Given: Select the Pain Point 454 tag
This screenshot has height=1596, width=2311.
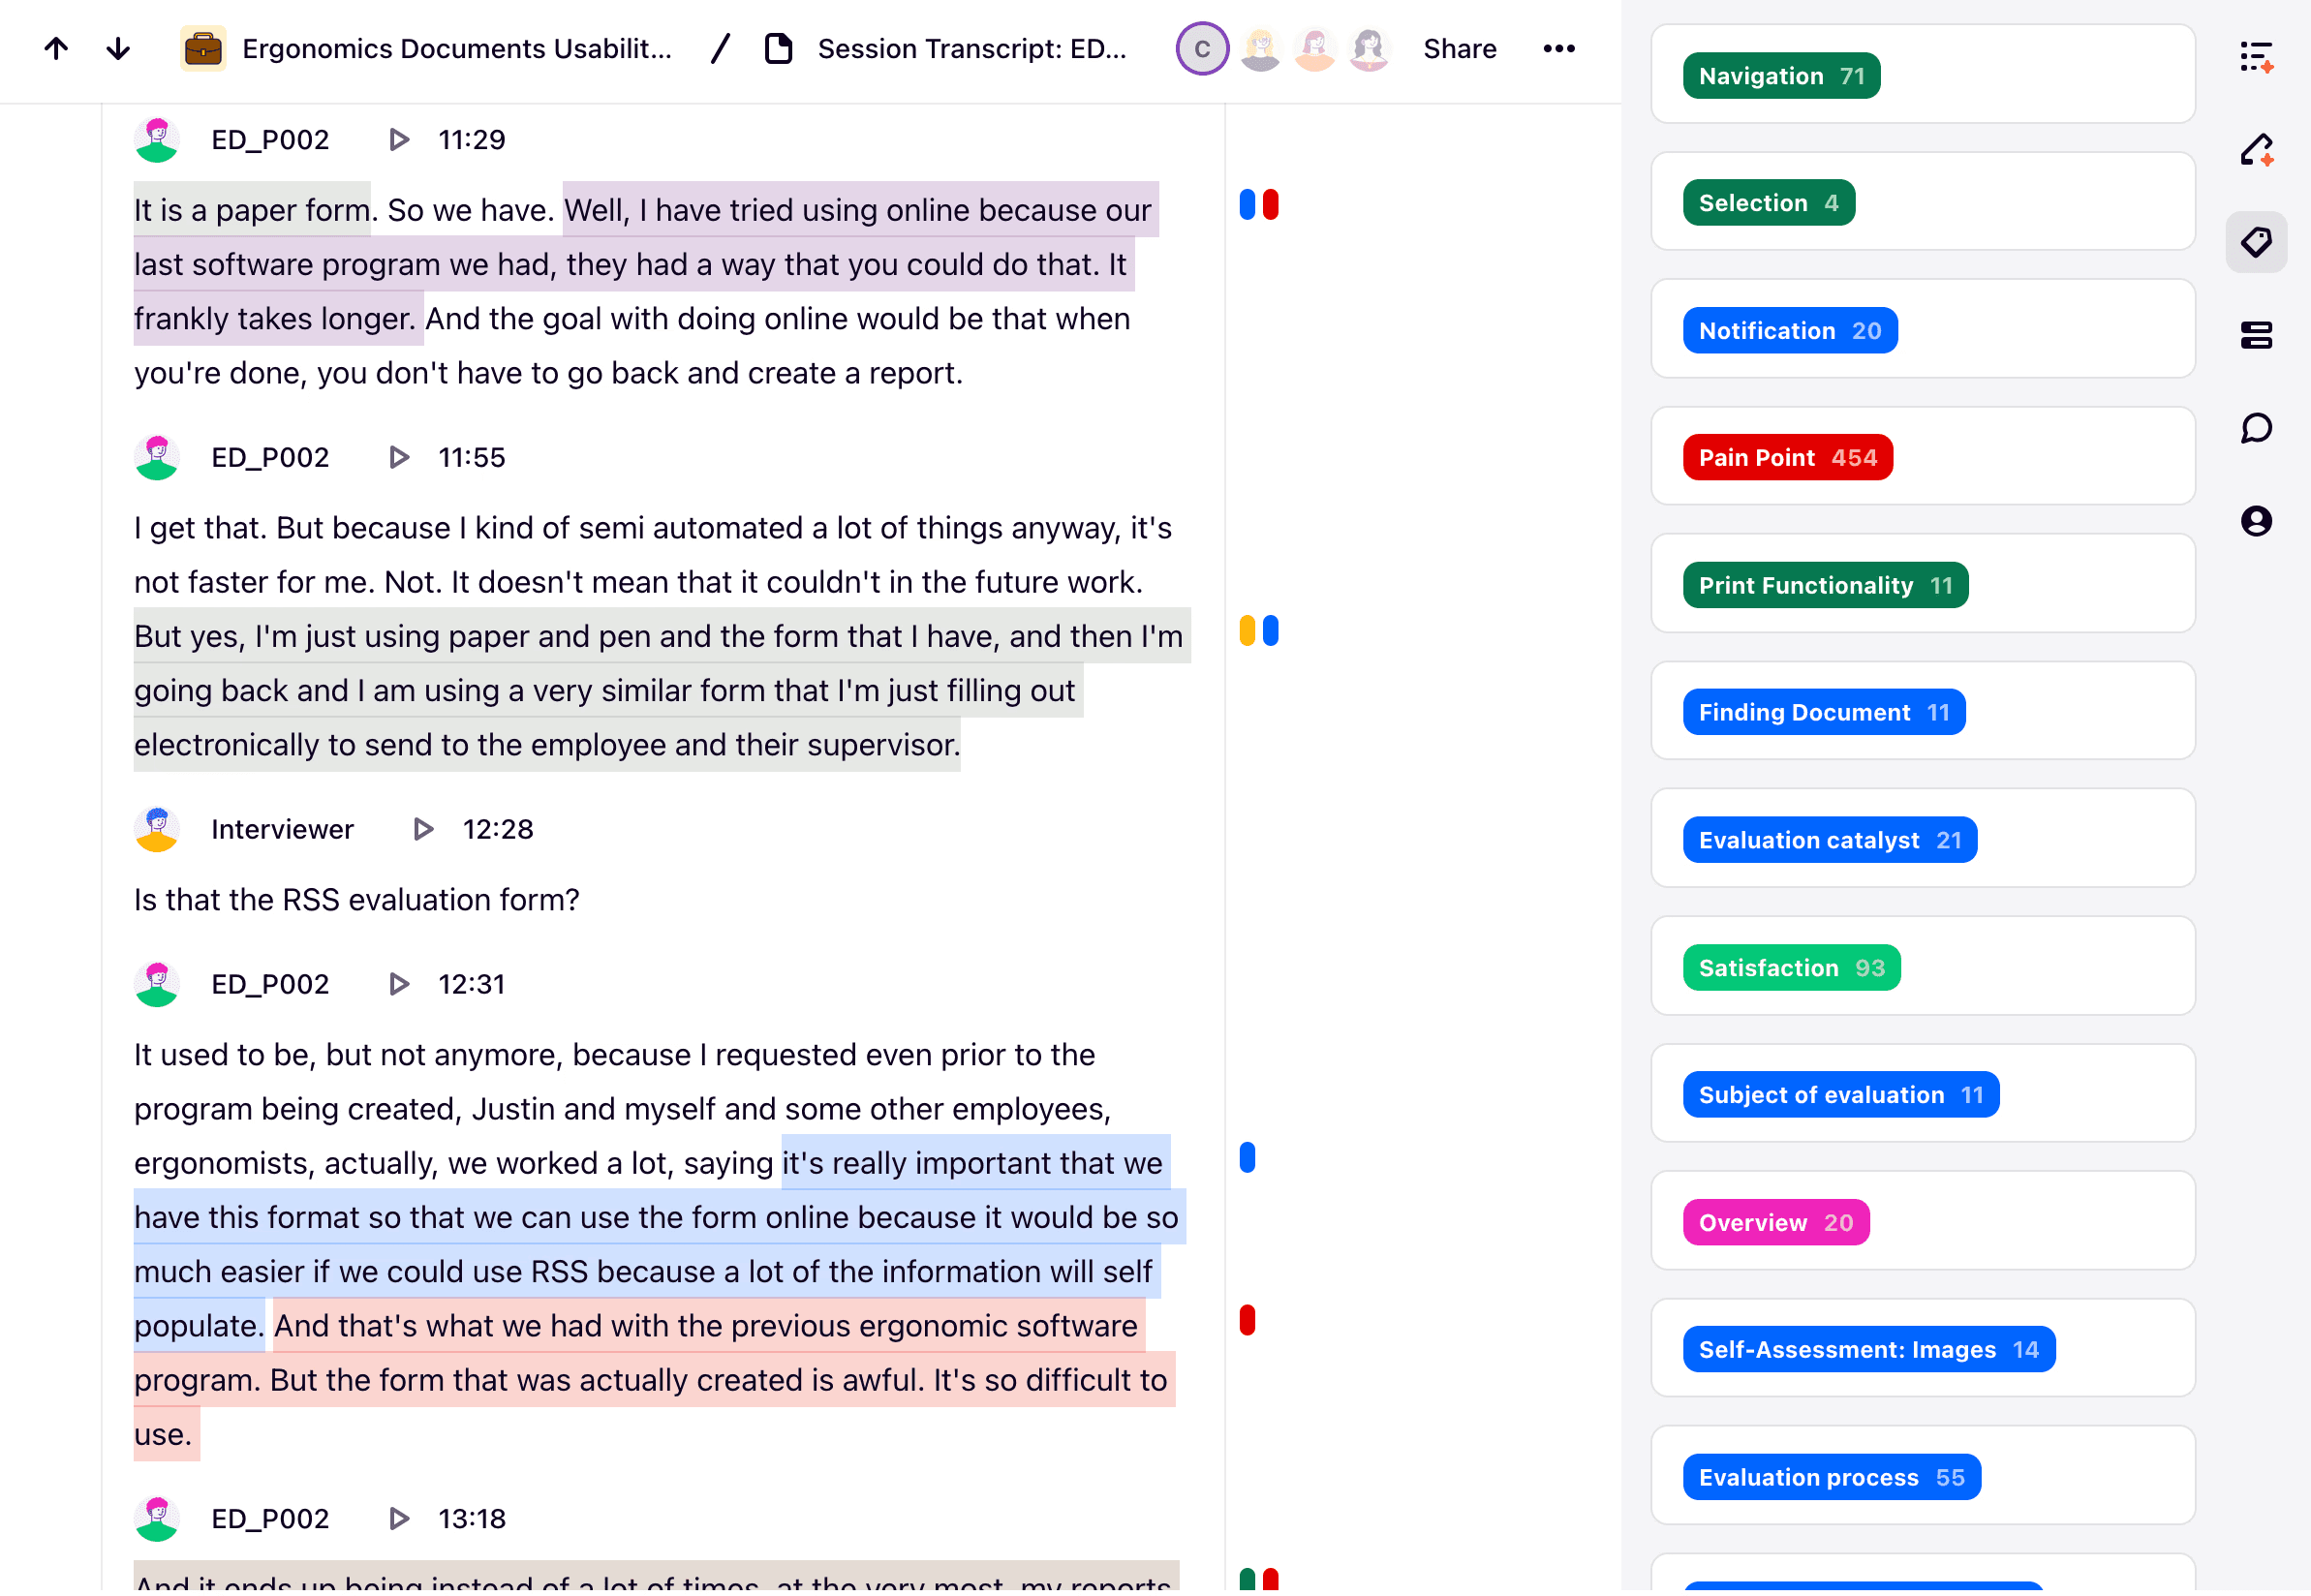Looking at the screenshot, I should pyautogui.click(x=1787, y=458).
